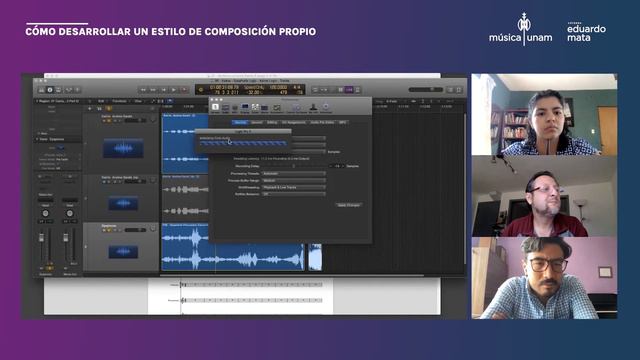Select the second track's gray audio region
The image size is (640, 360).
[x=185, y=197]
